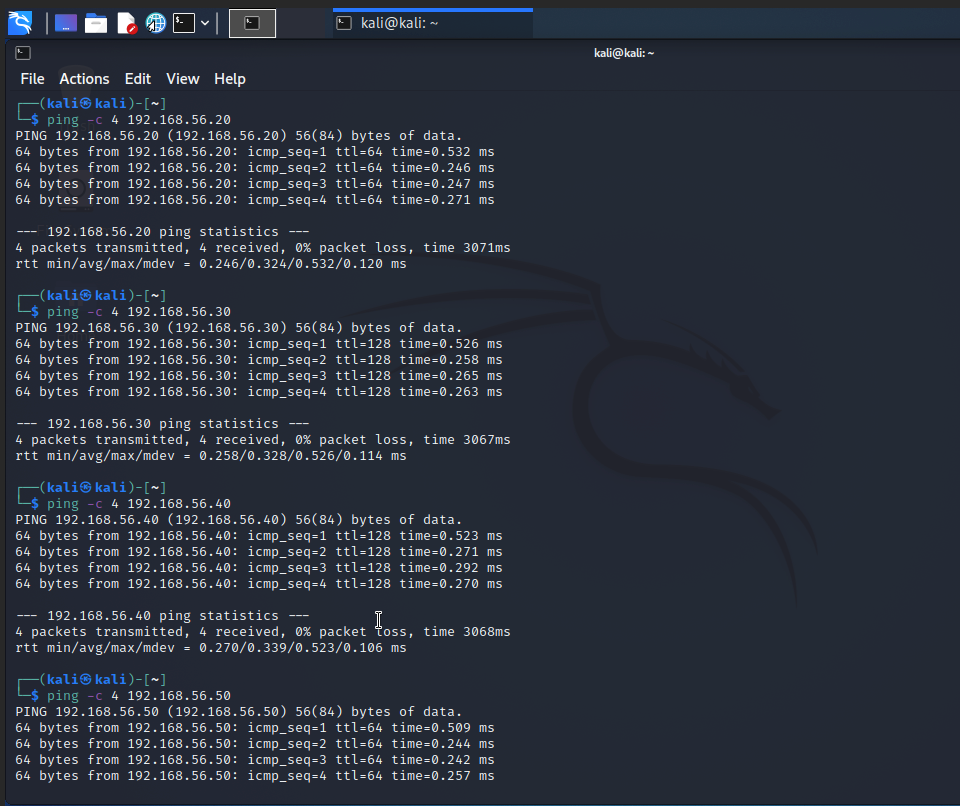Click reply line with time=0.257 ms
The image size is (960, 806).
point(255,776)
